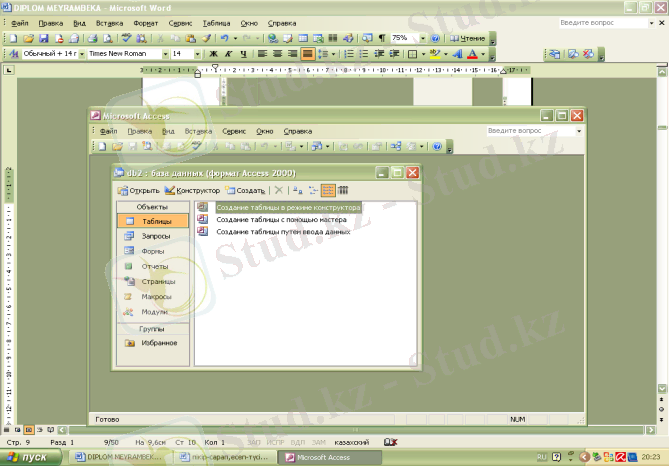
Task: Click the New database icon in Access toolbar
Action: click(102, 146)
